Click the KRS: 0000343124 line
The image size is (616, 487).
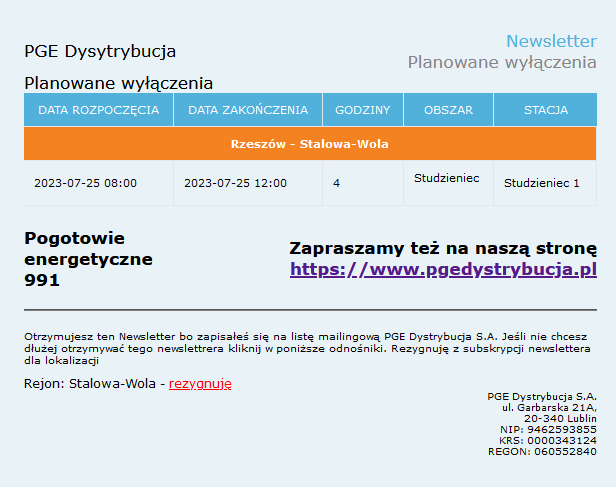pos(548,440)
